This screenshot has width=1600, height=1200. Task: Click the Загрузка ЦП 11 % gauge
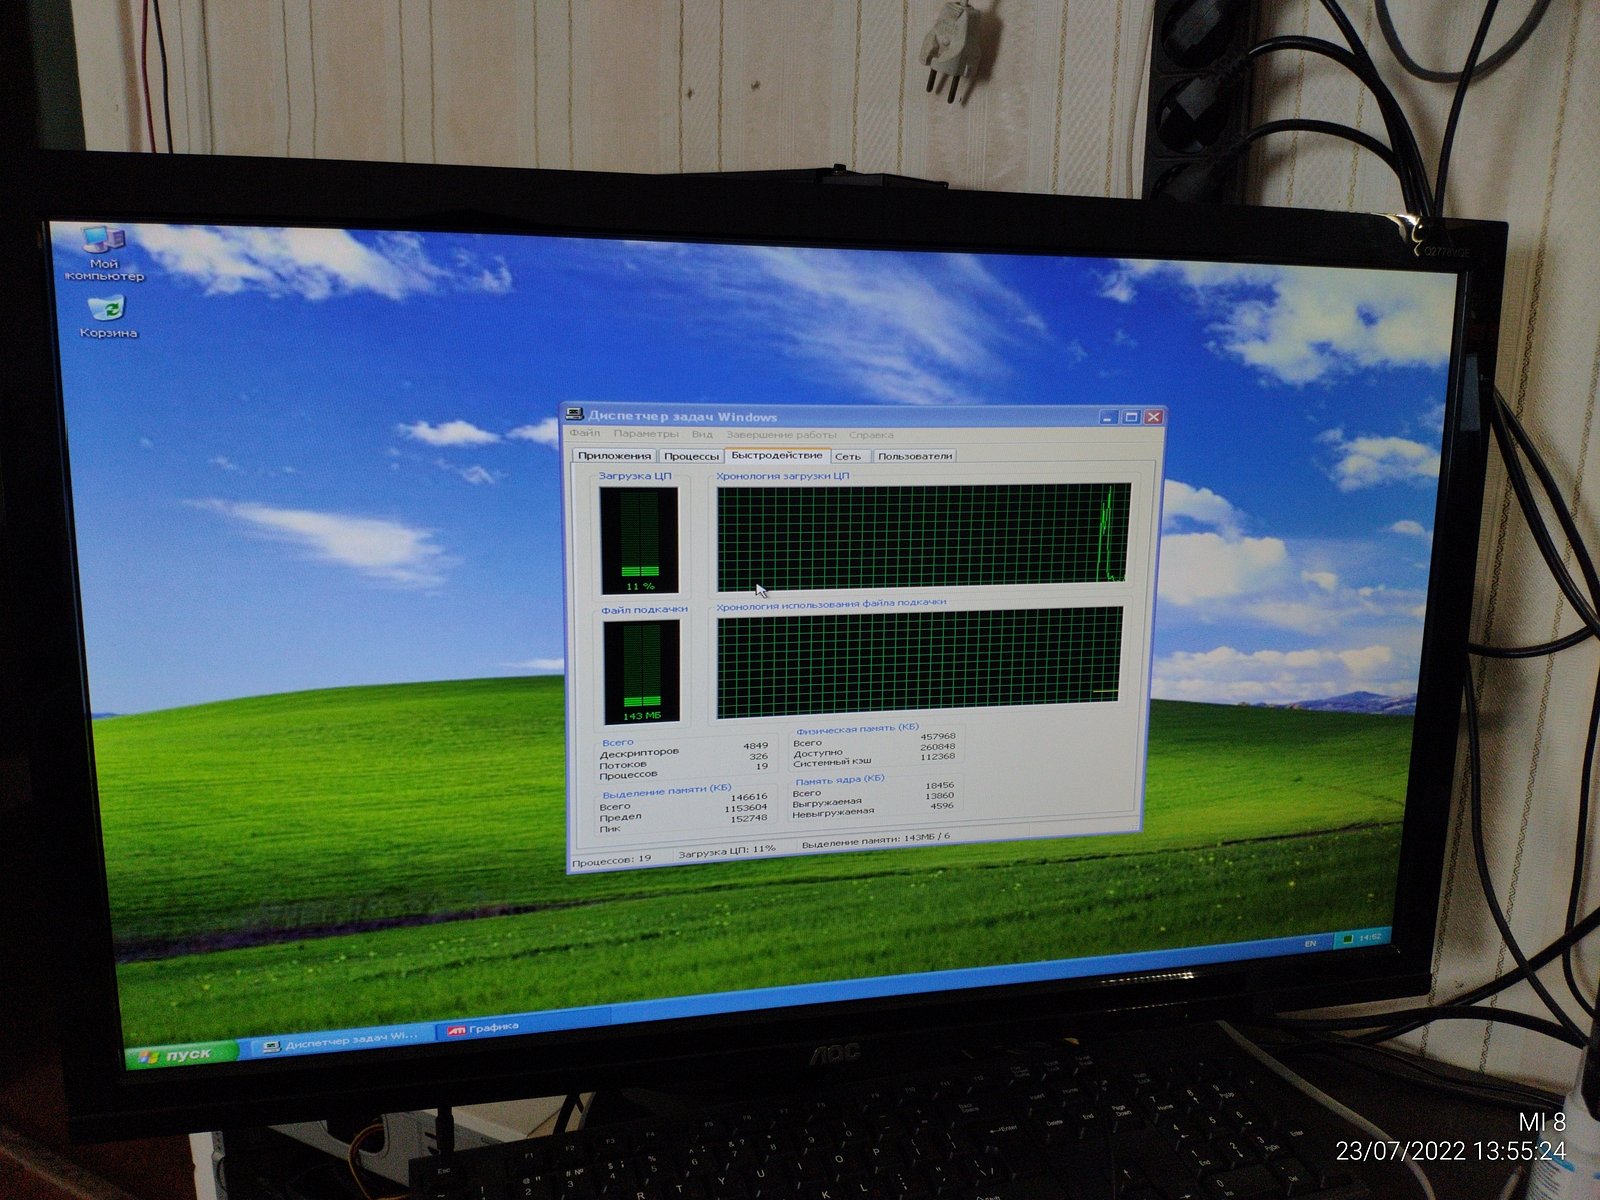[639, 541]
